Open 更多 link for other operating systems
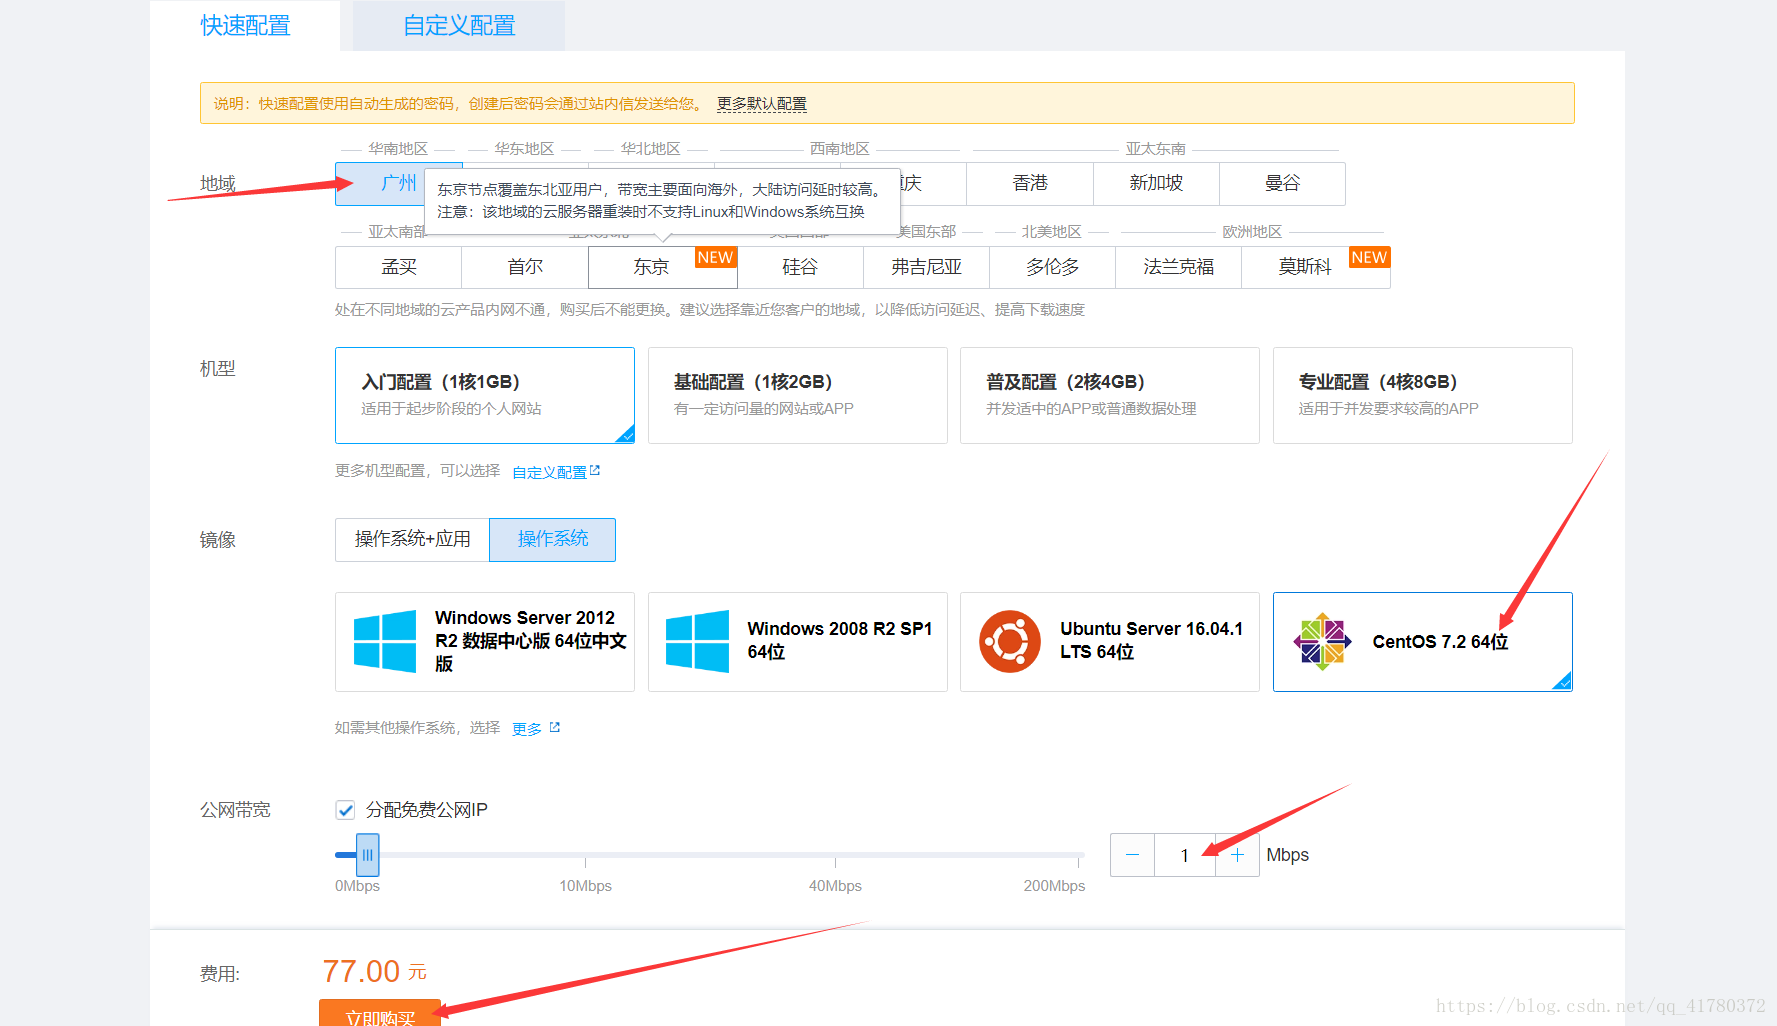 click(527, 729)
